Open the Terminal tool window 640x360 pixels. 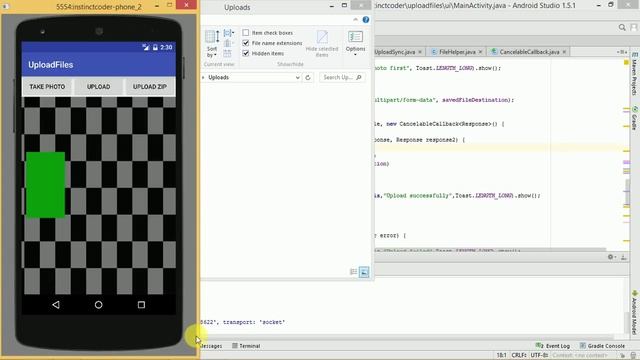tap(246, 346)
